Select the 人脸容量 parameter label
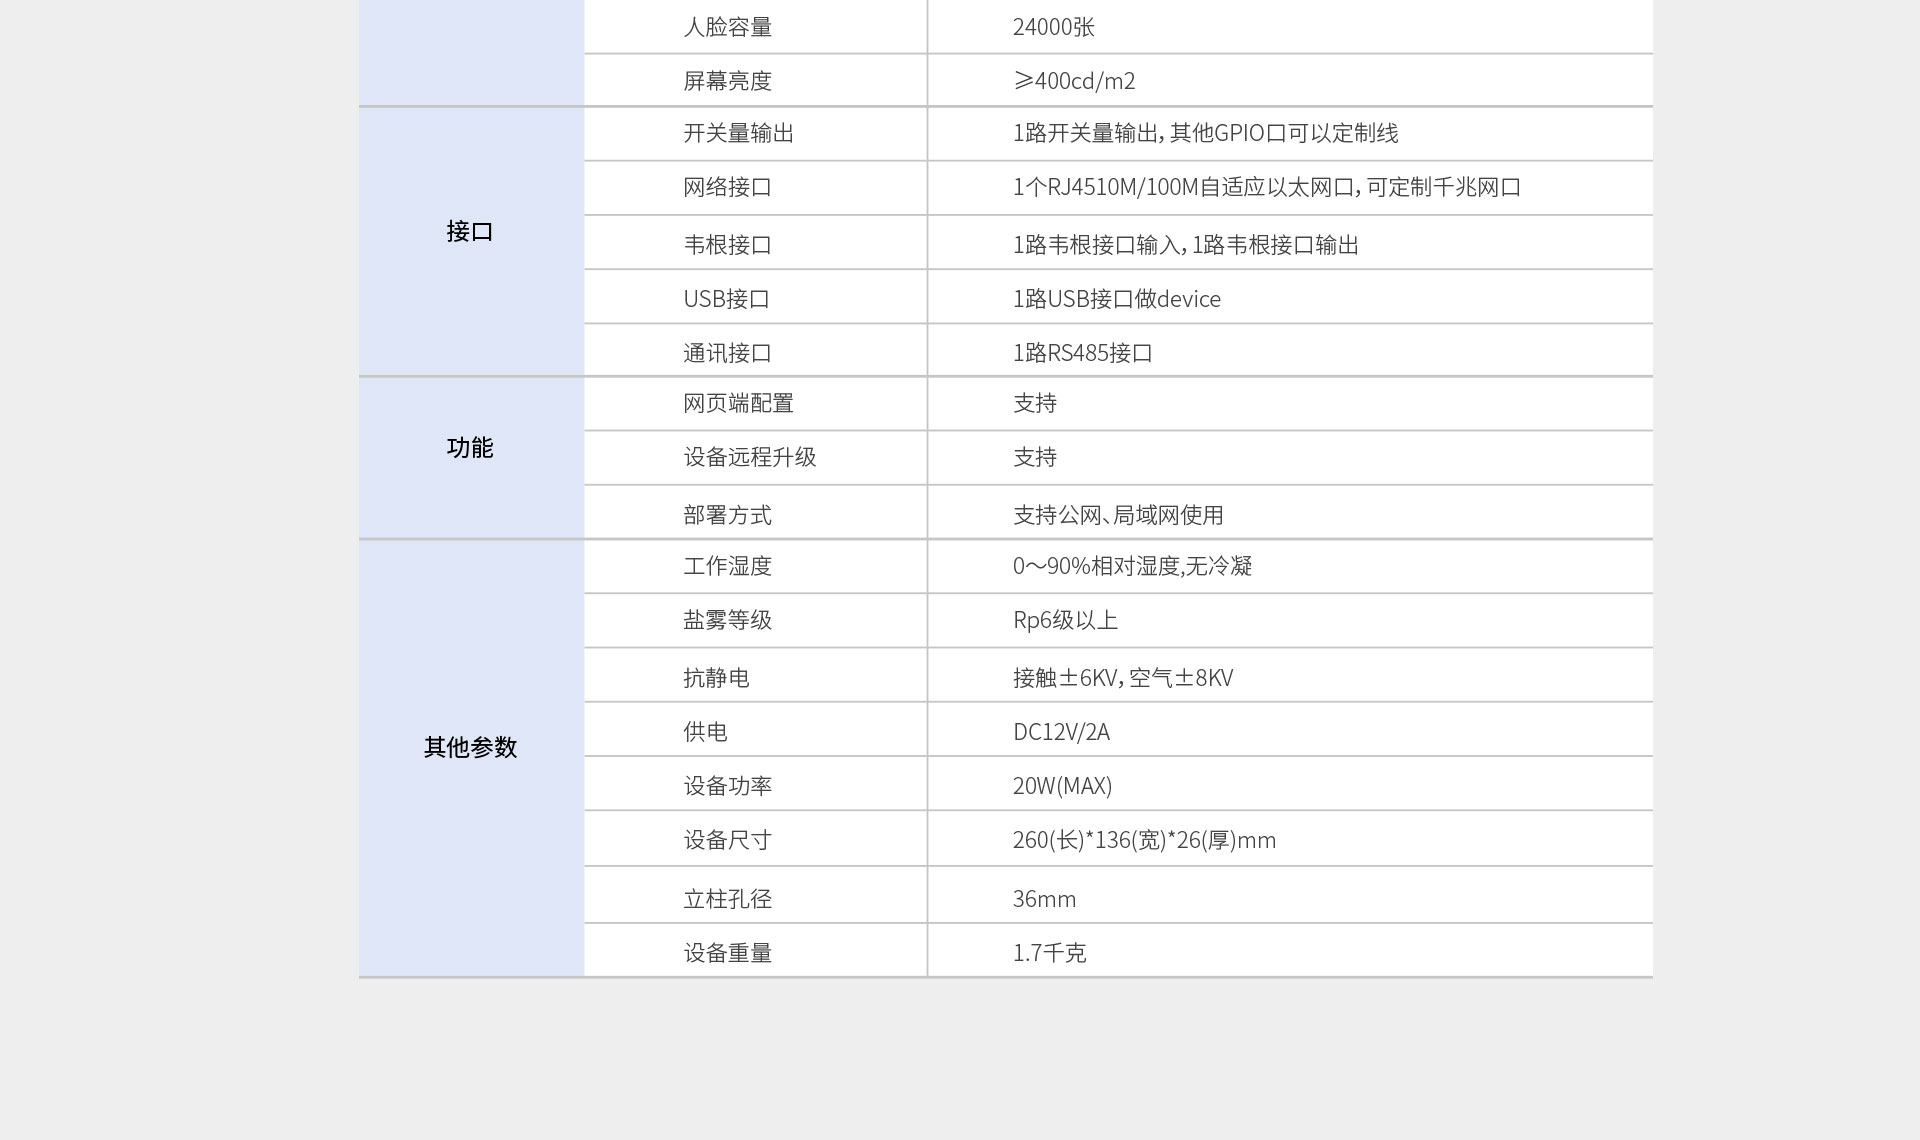The height and width of the screenshot is (1140, 1920). coord(727,27)
